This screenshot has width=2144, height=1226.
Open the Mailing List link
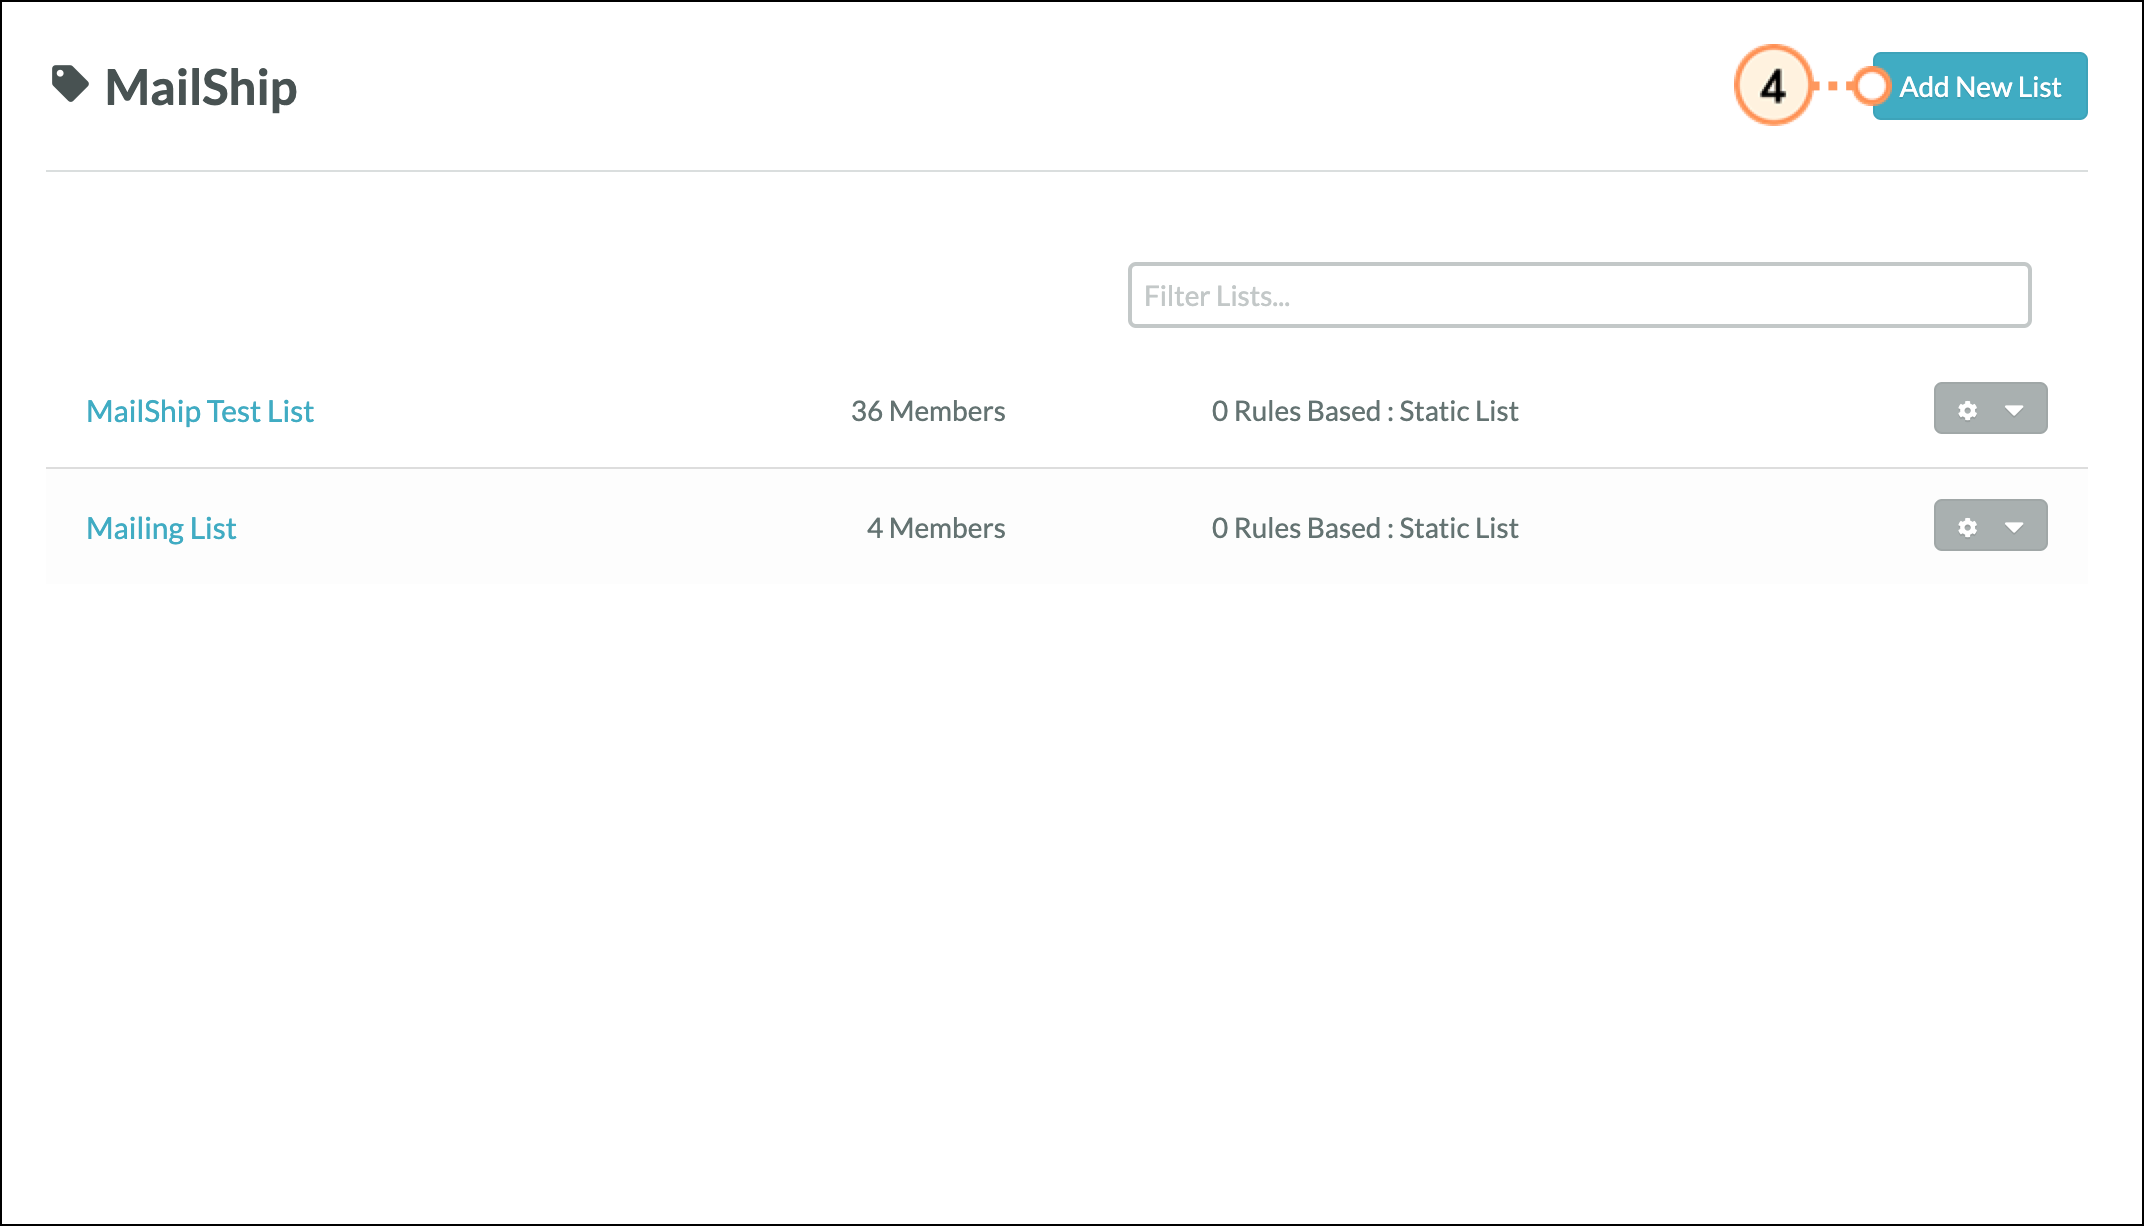(x=161, y=528)
